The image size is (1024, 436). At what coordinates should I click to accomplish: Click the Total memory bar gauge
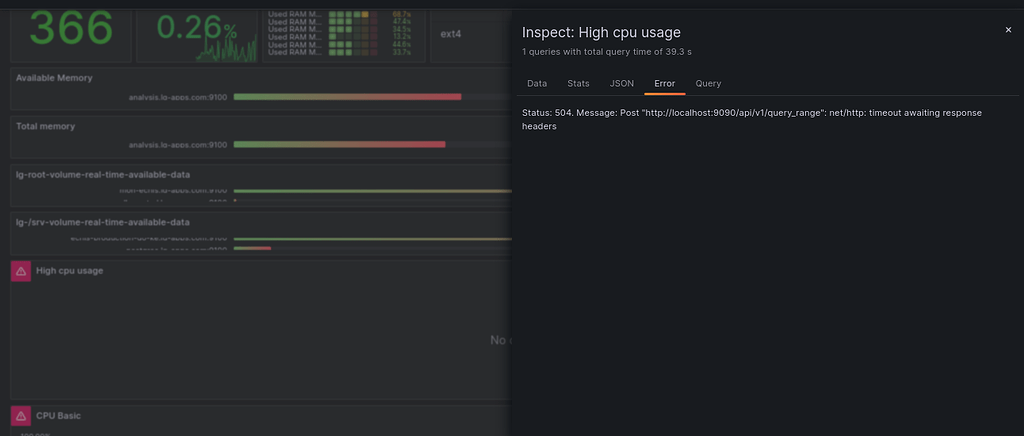tap(339, 145)
